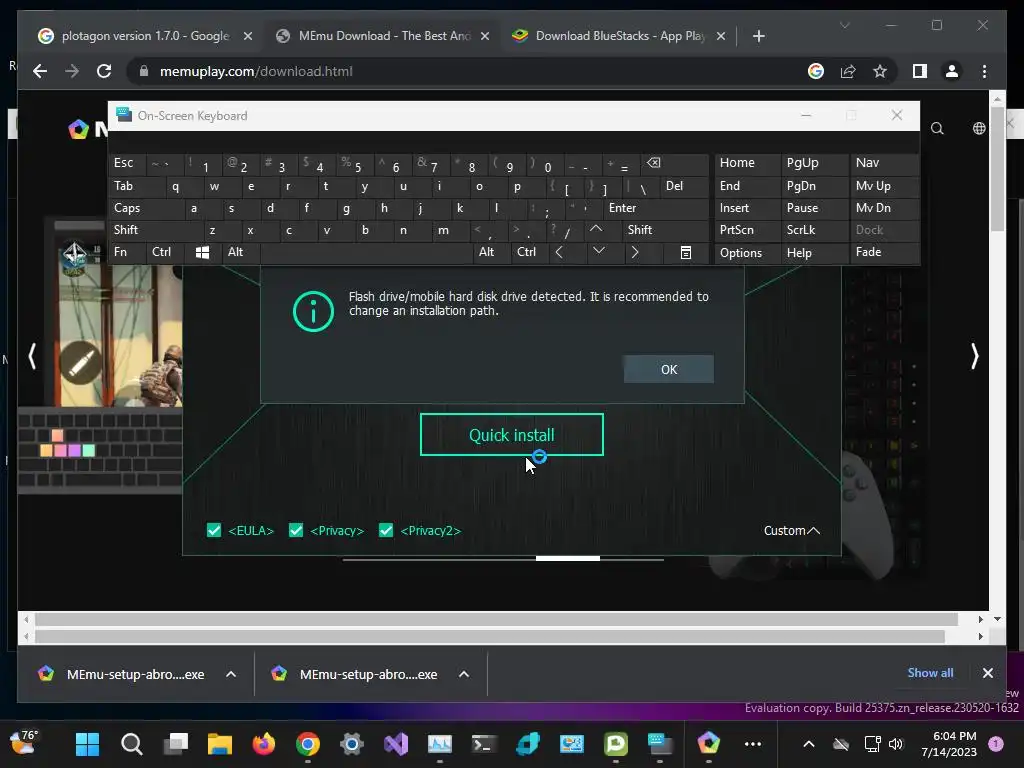Image resolution: width=1024 pixels, height=768 pixels.
Task: Uncheck the EULA checkbox
Action: pos(214,530)
